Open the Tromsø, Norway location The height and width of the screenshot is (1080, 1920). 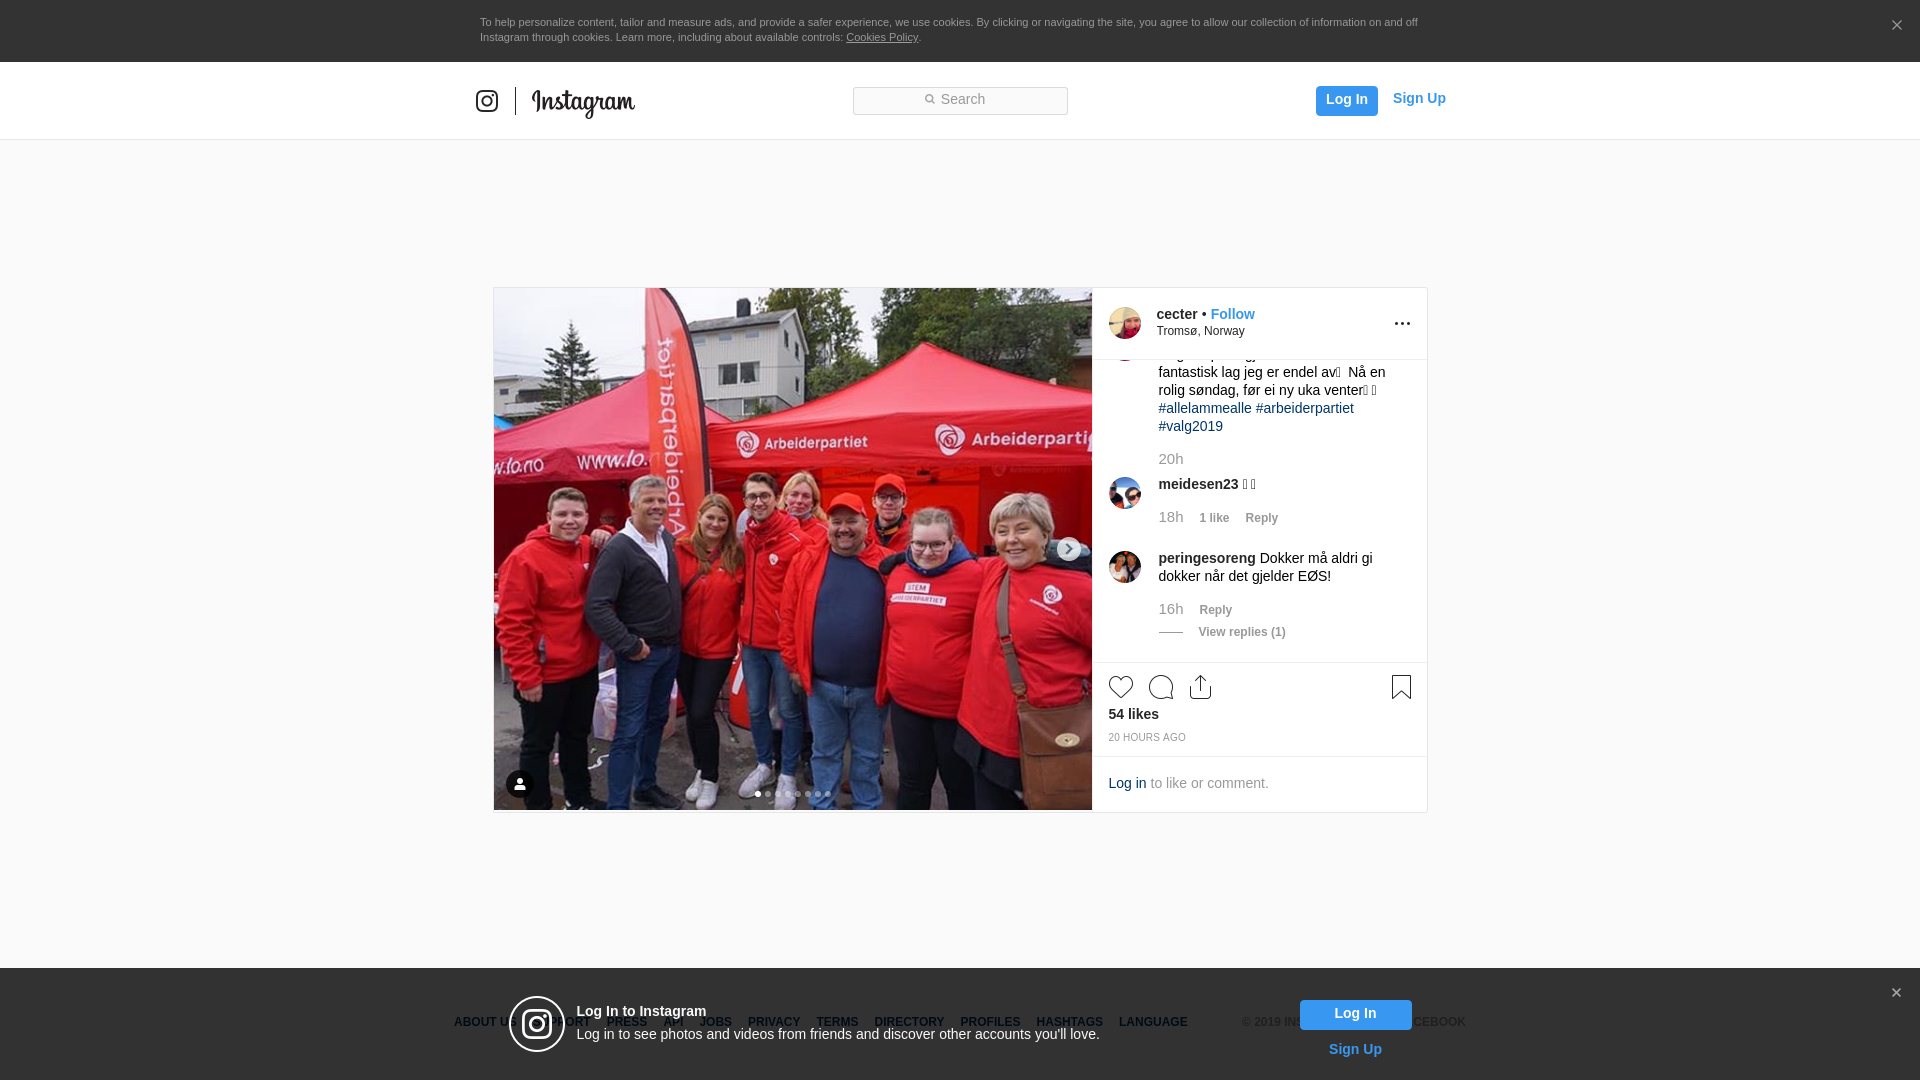click(1200, 331)
